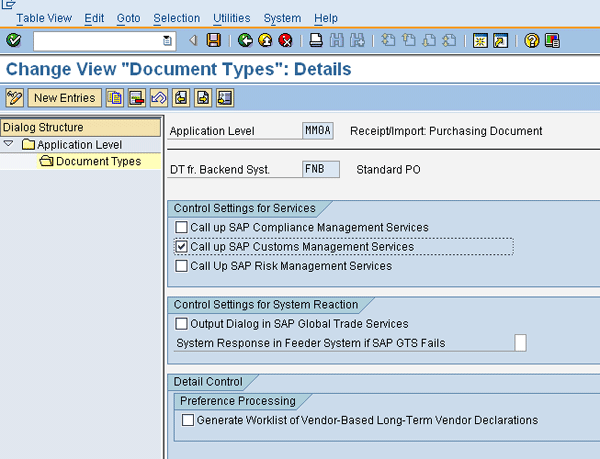Click the green Enter checkmark icon
The image size is (600, 459).
point(14,40)
